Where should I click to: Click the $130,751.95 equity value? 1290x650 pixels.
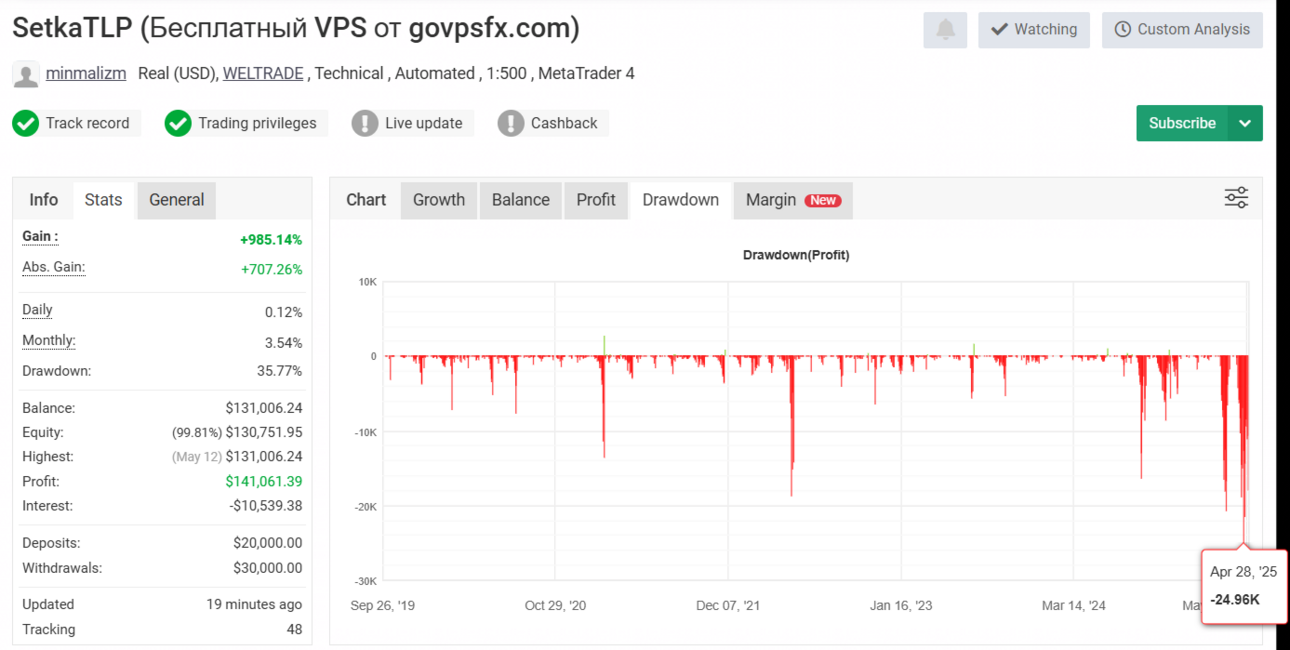point(264,433)
